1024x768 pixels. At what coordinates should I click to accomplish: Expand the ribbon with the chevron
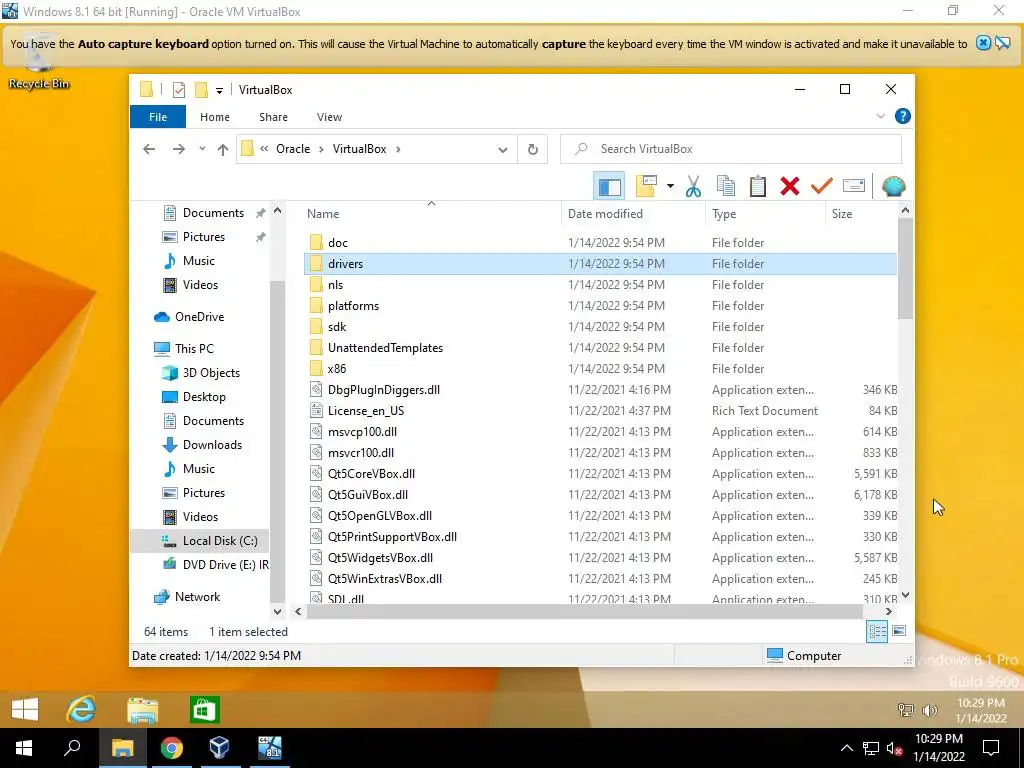880,116
